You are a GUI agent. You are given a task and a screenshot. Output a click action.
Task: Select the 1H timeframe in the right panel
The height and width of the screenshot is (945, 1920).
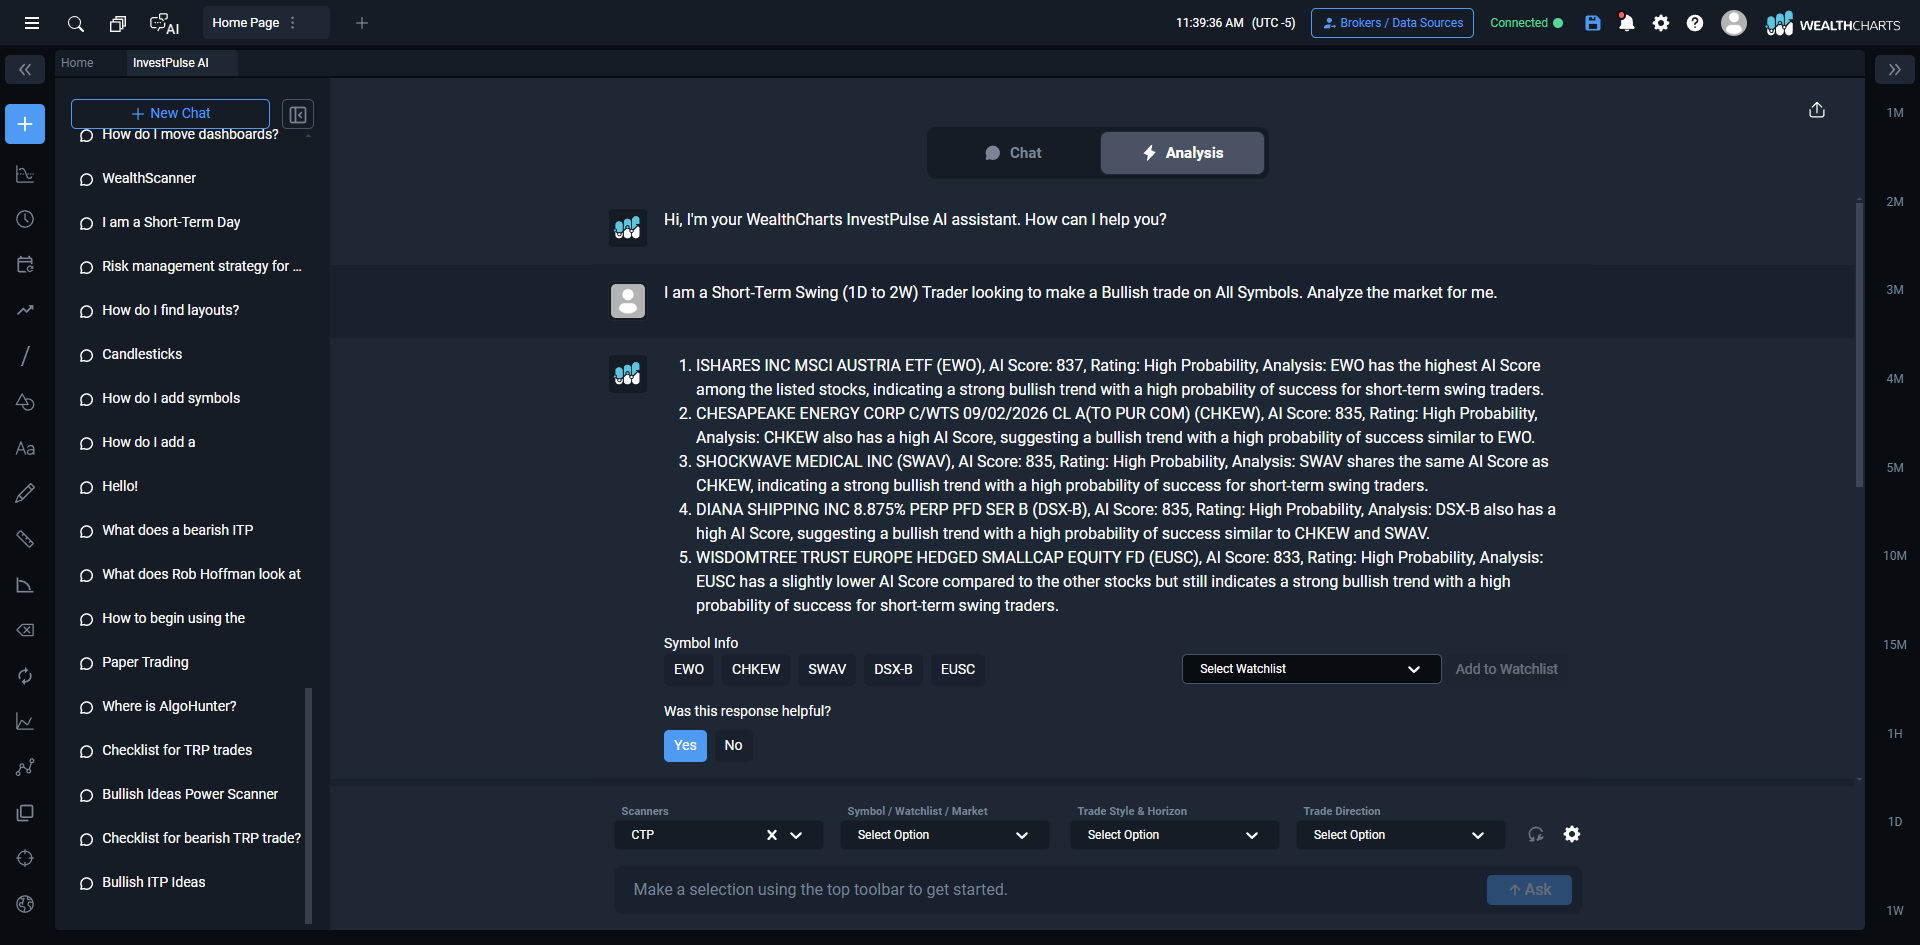point(1895,734)
